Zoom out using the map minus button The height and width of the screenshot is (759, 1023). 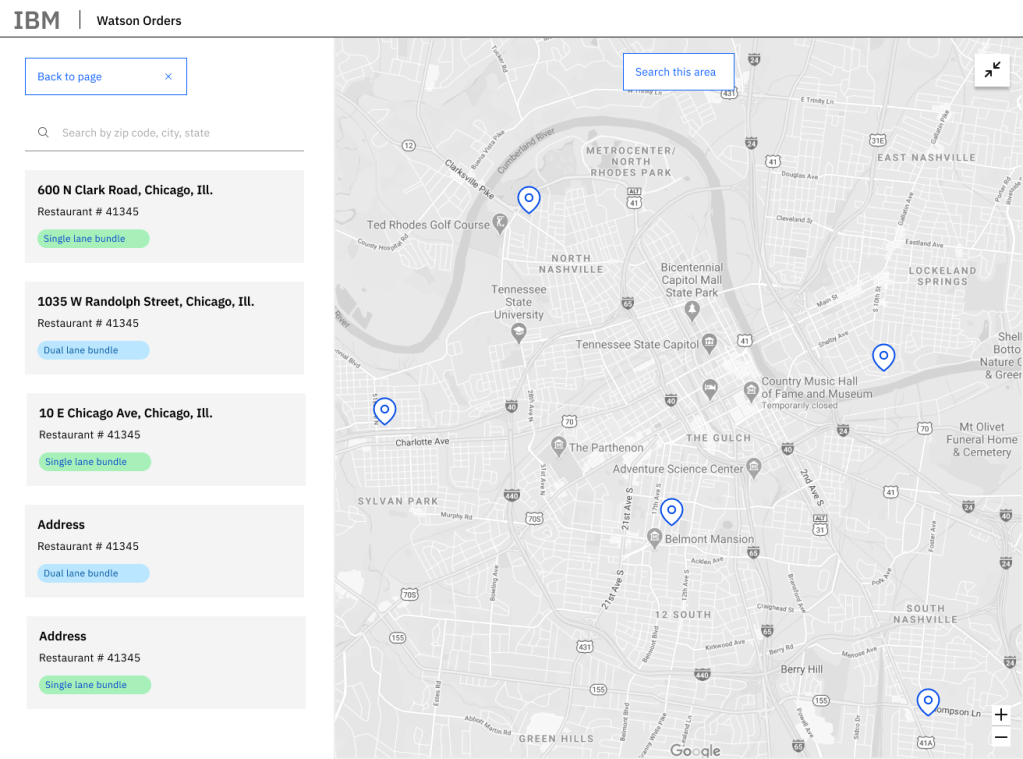1001,738
